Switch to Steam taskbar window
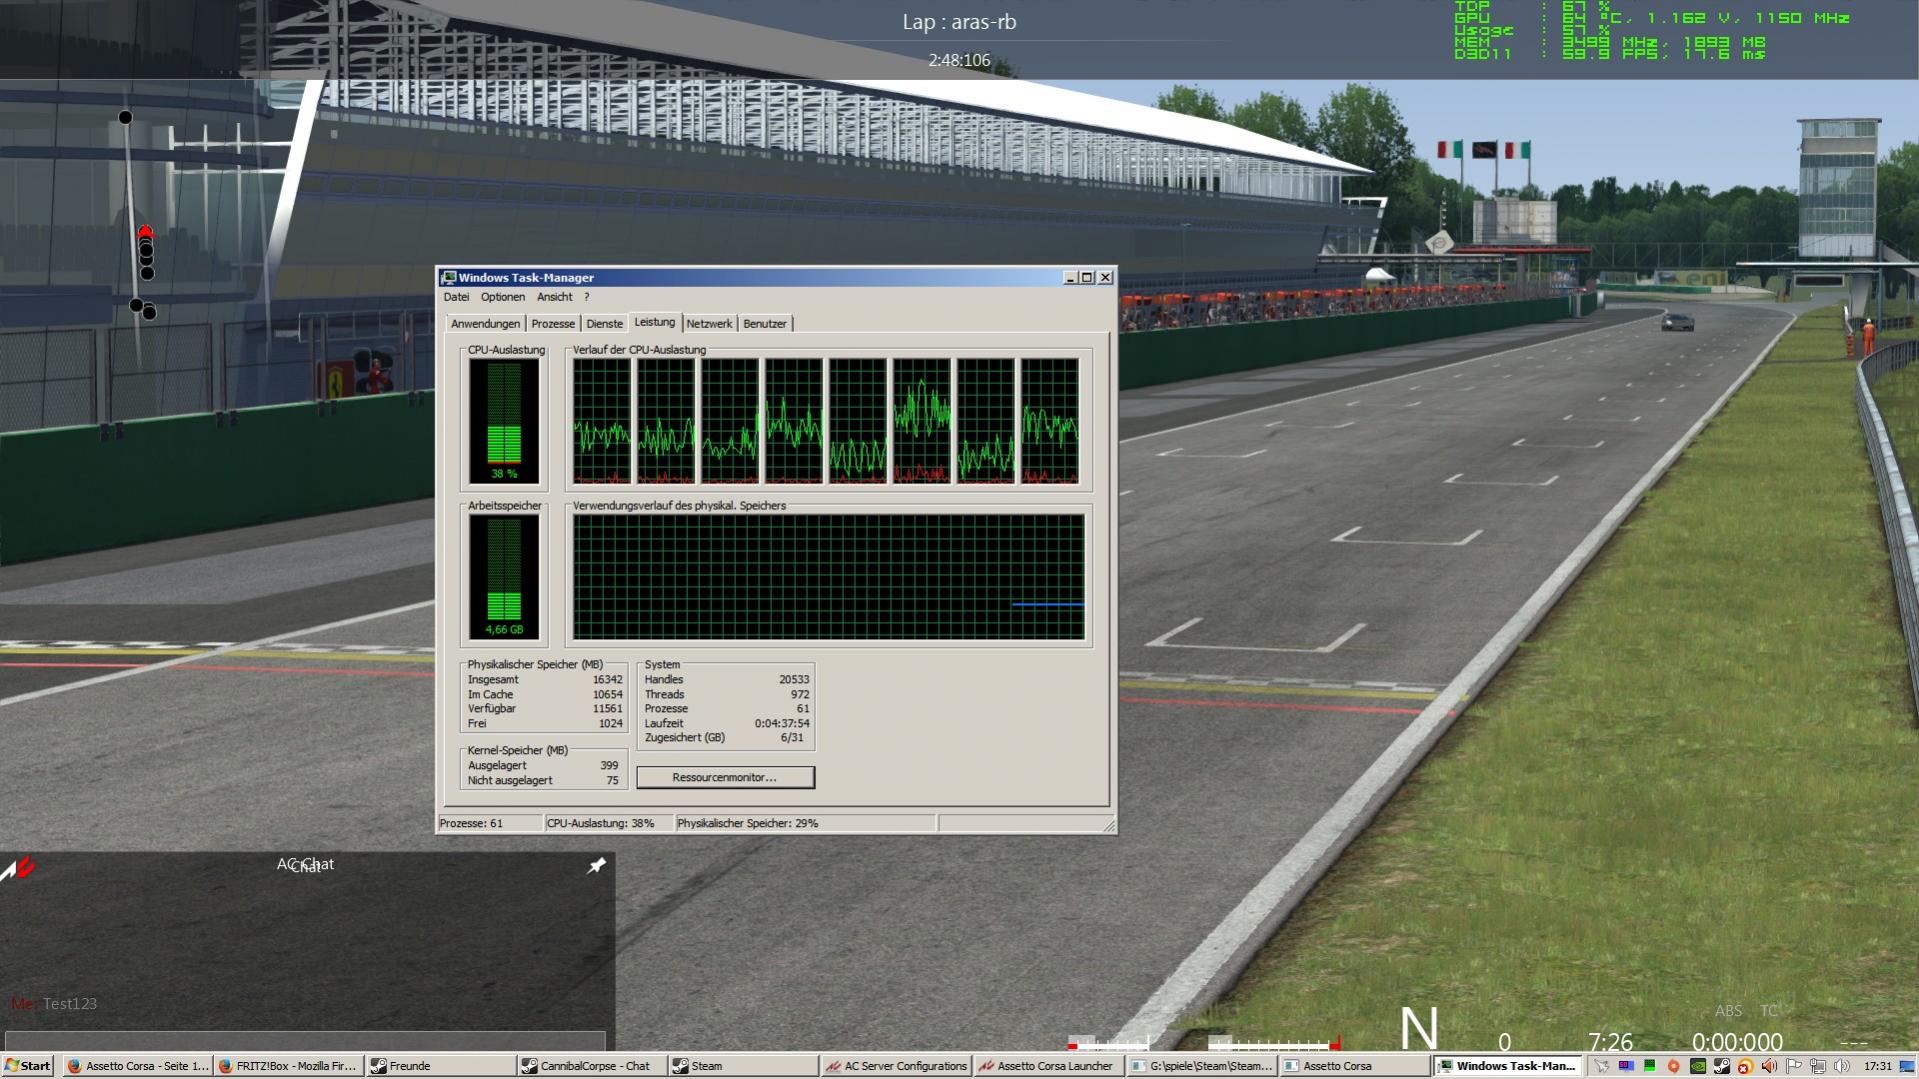Image resolution: width=1919 pixels, height=1079 pixels. [743, 1066]
